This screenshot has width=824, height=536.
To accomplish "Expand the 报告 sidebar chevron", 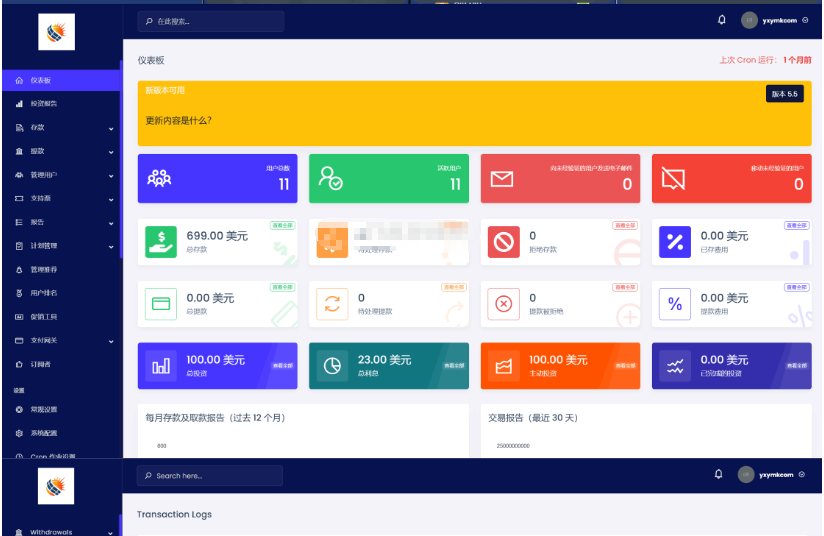I will pyautogui.click(x=111, y=223).
